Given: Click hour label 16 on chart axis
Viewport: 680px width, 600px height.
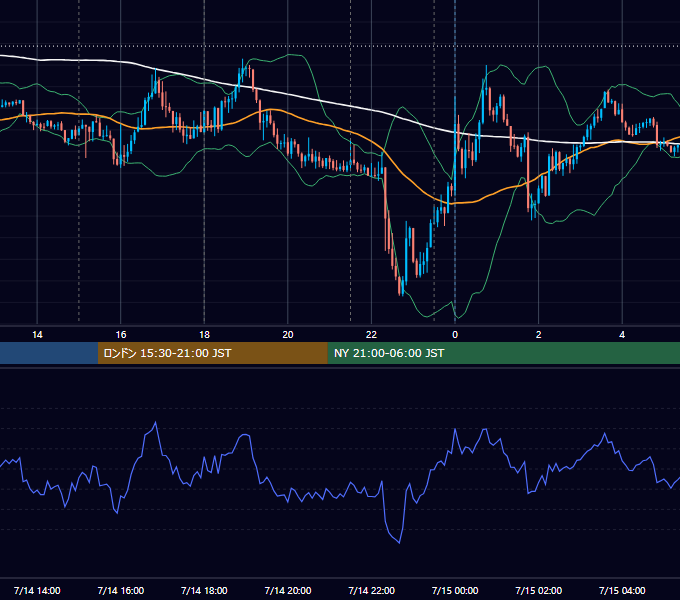Looking at the screenshot, I should coord(121,334).
